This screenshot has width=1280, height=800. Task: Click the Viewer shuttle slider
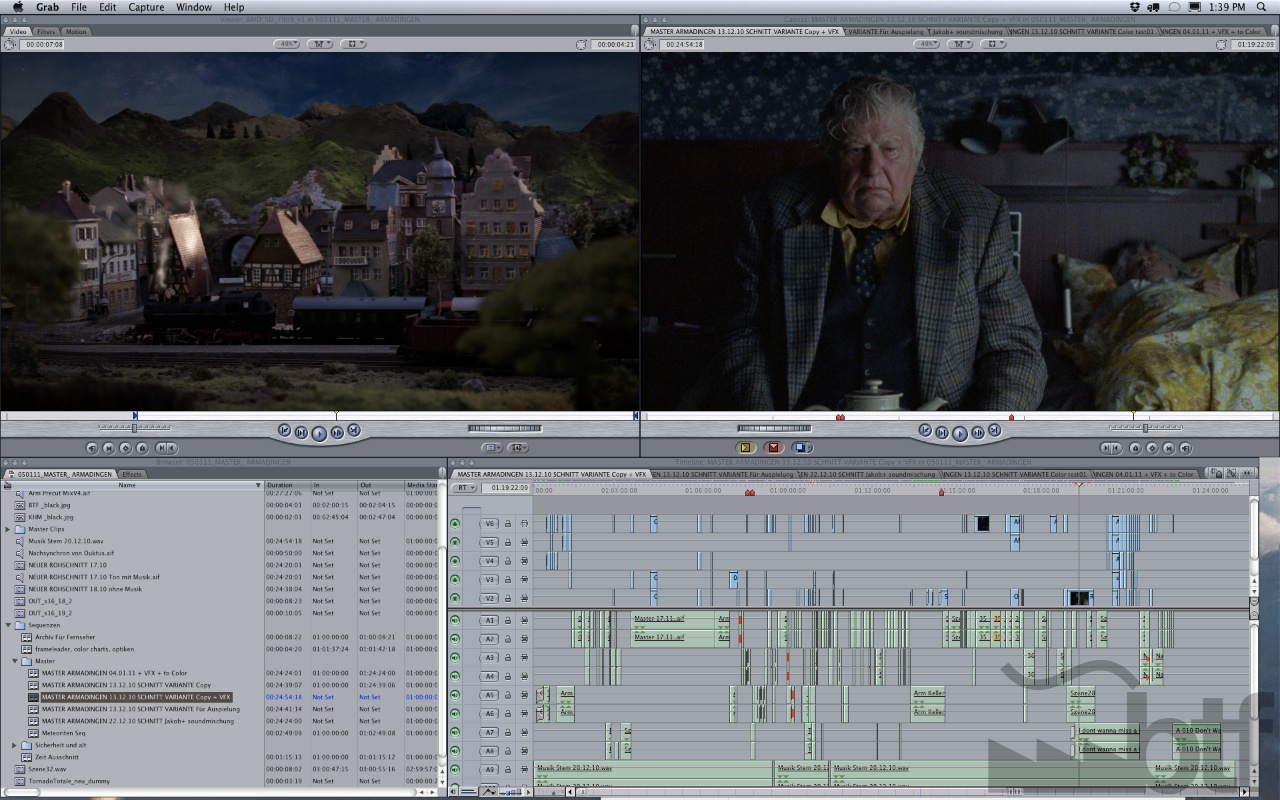134,429
